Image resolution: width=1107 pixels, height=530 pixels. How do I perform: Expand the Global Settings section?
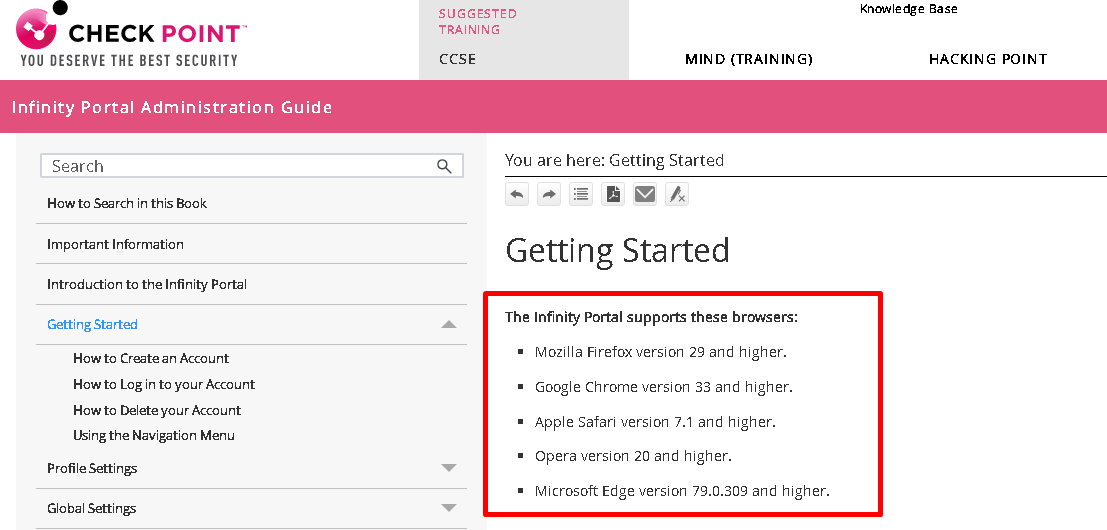point(448,508)
